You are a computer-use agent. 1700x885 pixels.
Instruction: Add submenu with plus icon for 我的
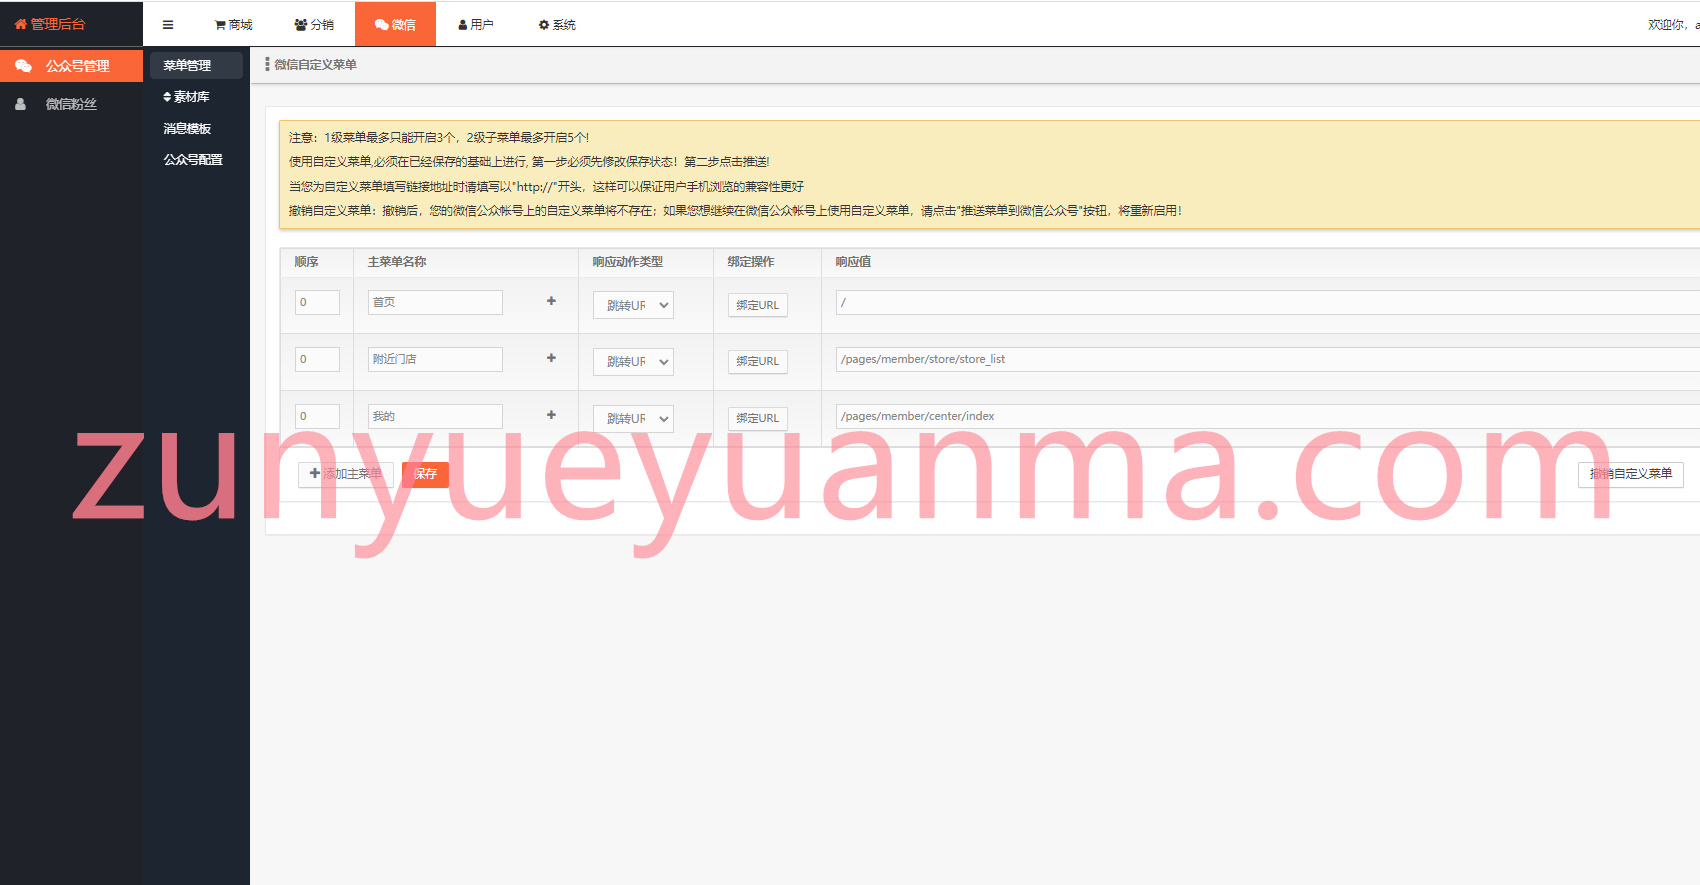pos(551,415)
